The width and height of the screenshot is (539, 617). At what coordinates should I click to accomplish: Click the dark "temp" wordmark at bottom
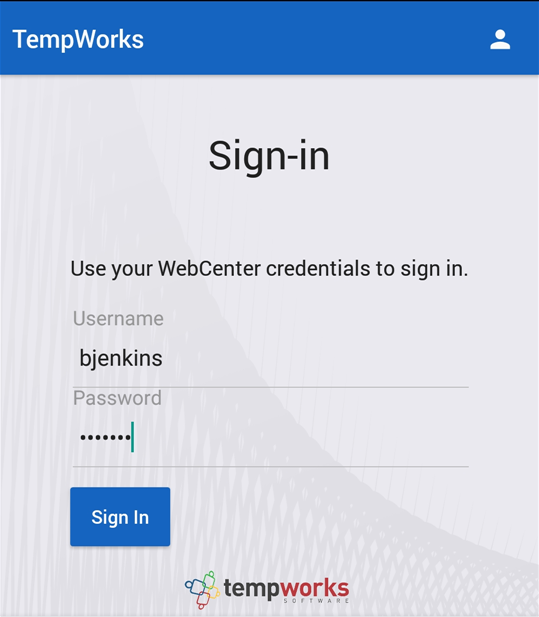pyautogui.click(x=252, y=589)
